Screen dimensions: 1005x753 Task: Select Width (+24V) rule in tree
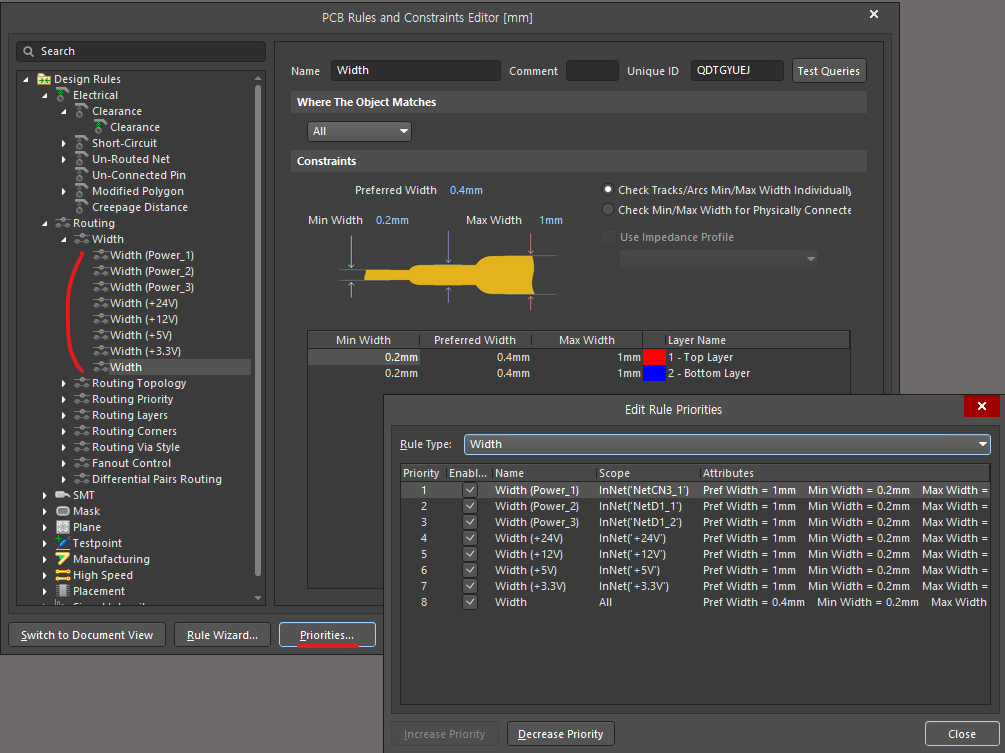[x=144, y=303]
